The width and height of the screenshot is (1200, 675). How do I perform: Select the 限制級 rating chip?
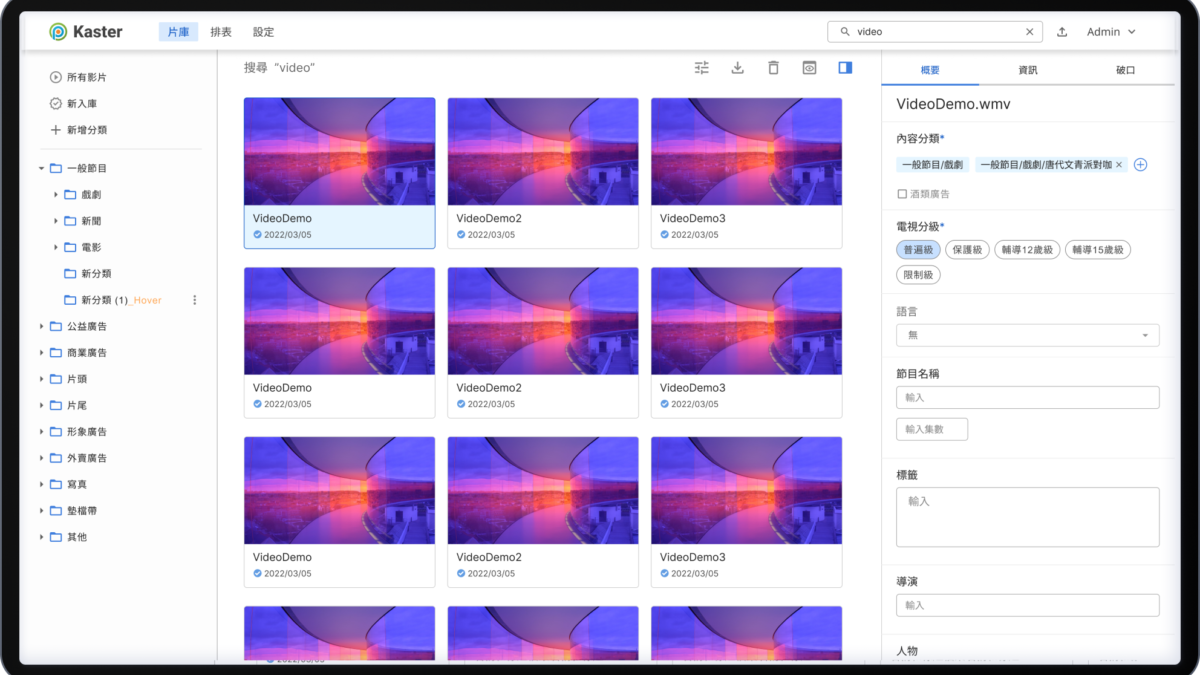pyautogui.click(x=918, y=274)
